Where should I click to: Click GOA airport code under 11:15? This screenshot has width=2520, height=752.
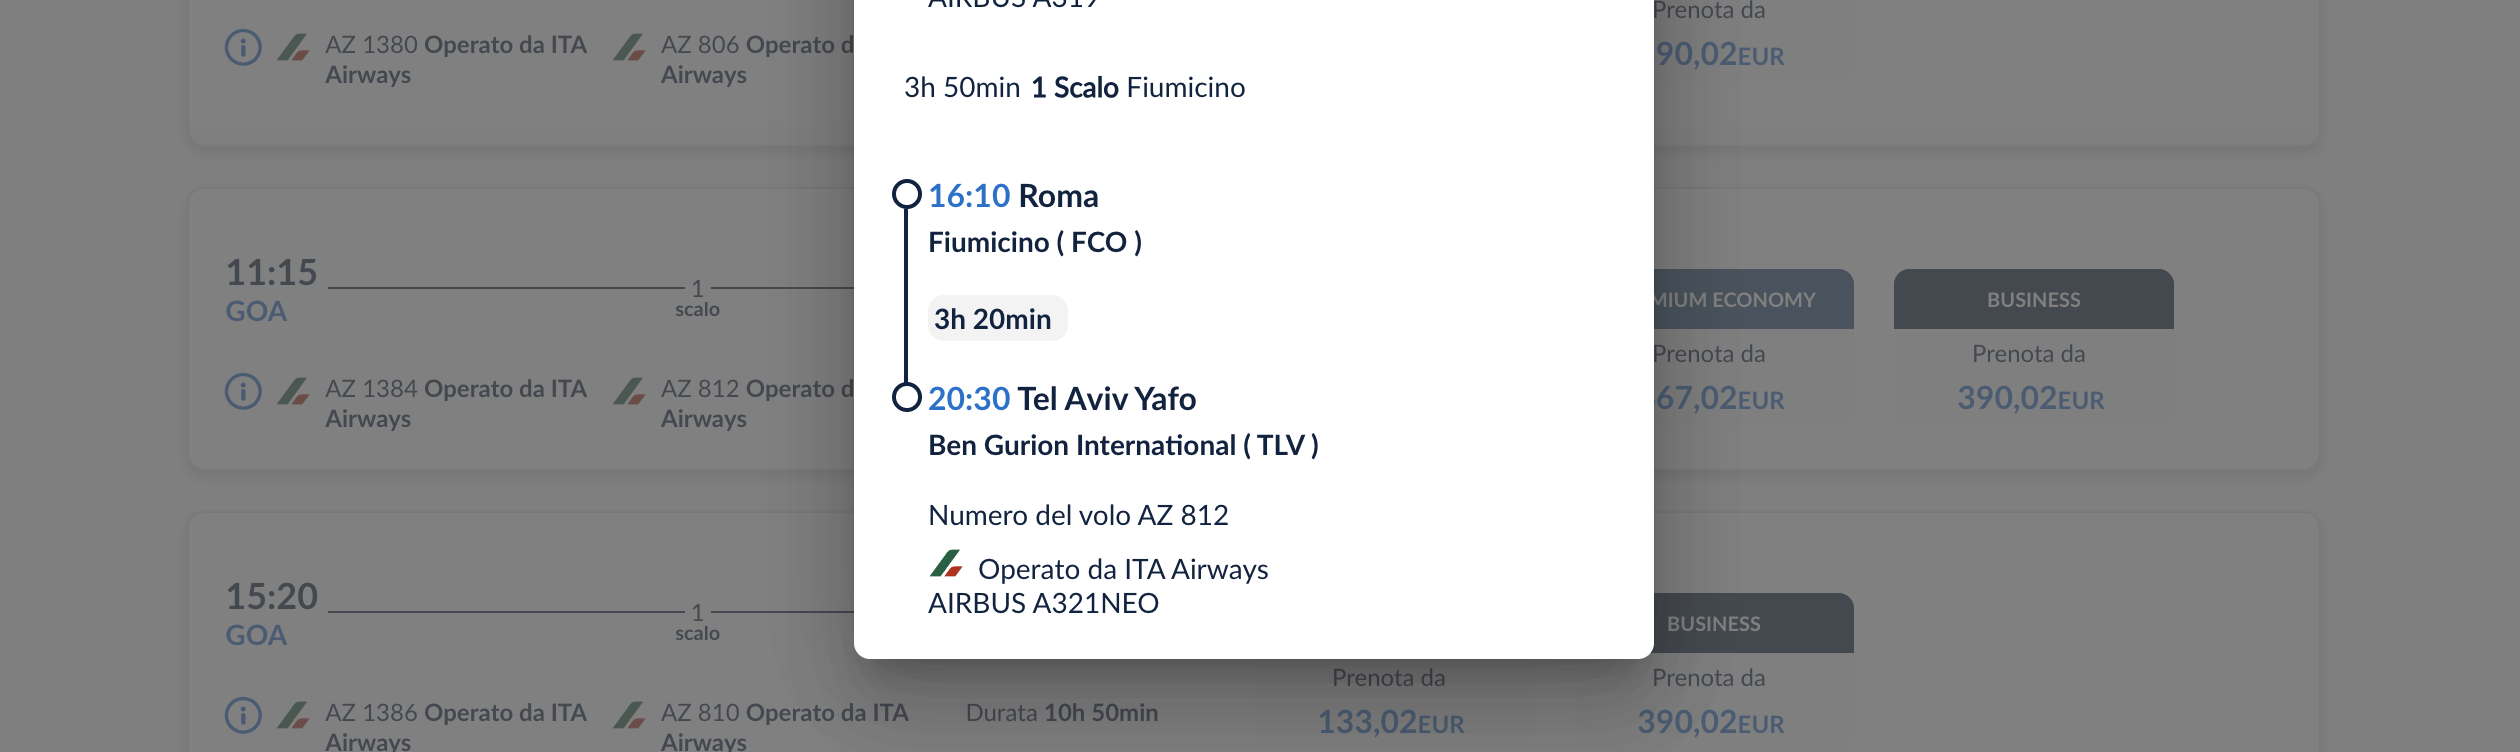tap(256, 312)
